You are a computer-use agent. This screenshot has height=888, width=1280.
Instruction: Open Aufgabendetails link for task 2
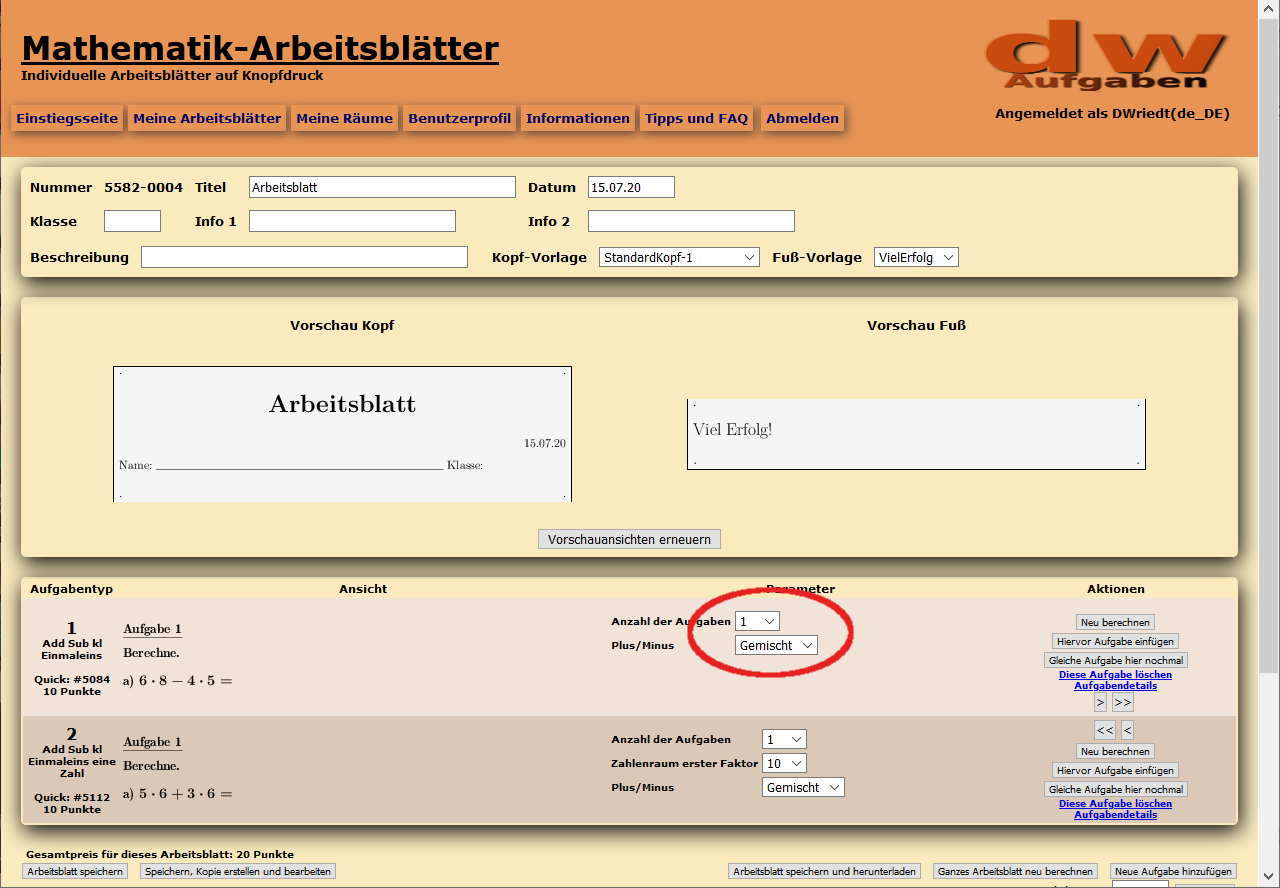click(1115, 815)
